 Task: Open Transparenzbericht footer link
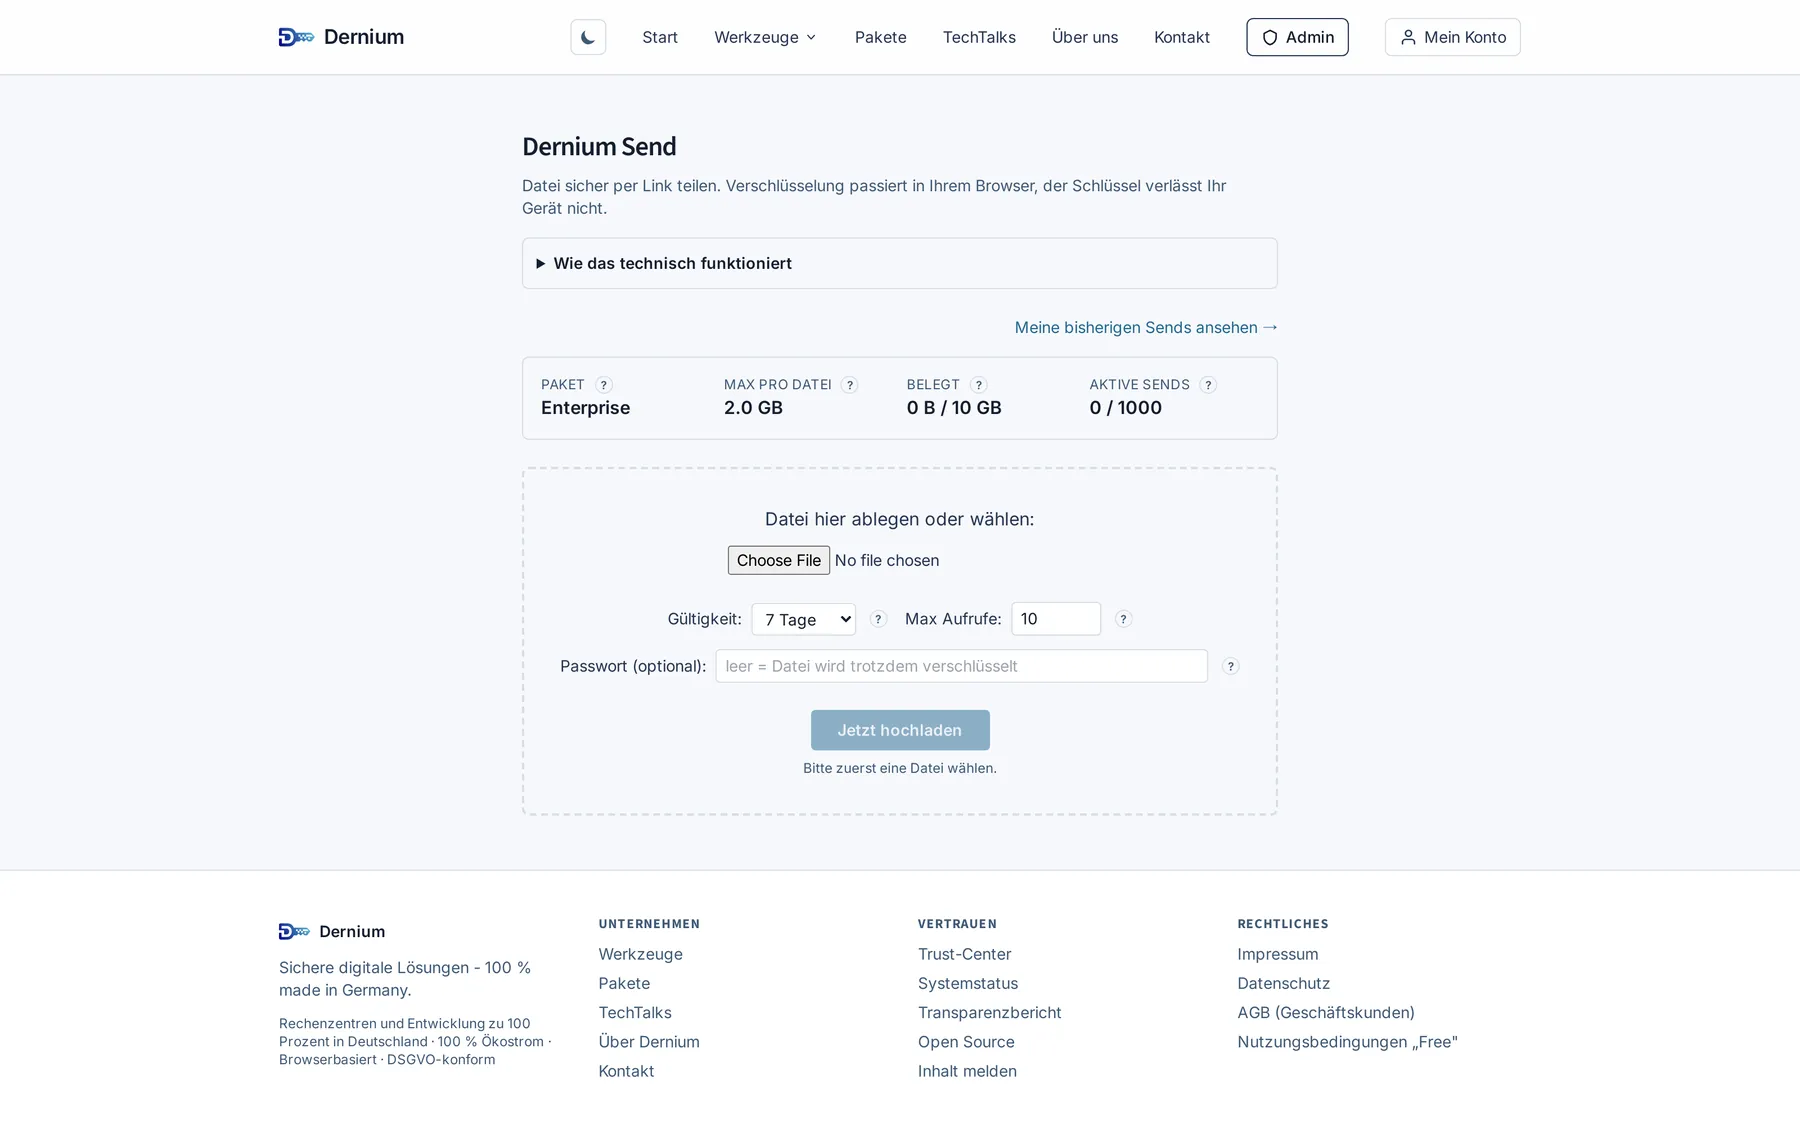pyautogui.click(x=989, y=1012)
